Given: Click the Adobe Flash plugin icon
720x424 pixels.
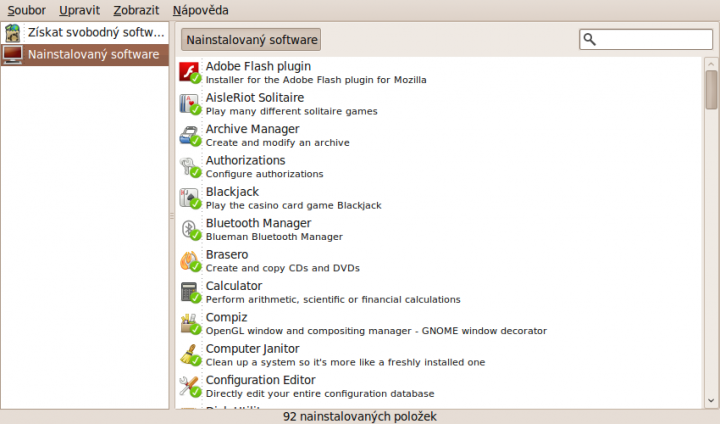Looking at the screenshot, I should tap(190, 73).
